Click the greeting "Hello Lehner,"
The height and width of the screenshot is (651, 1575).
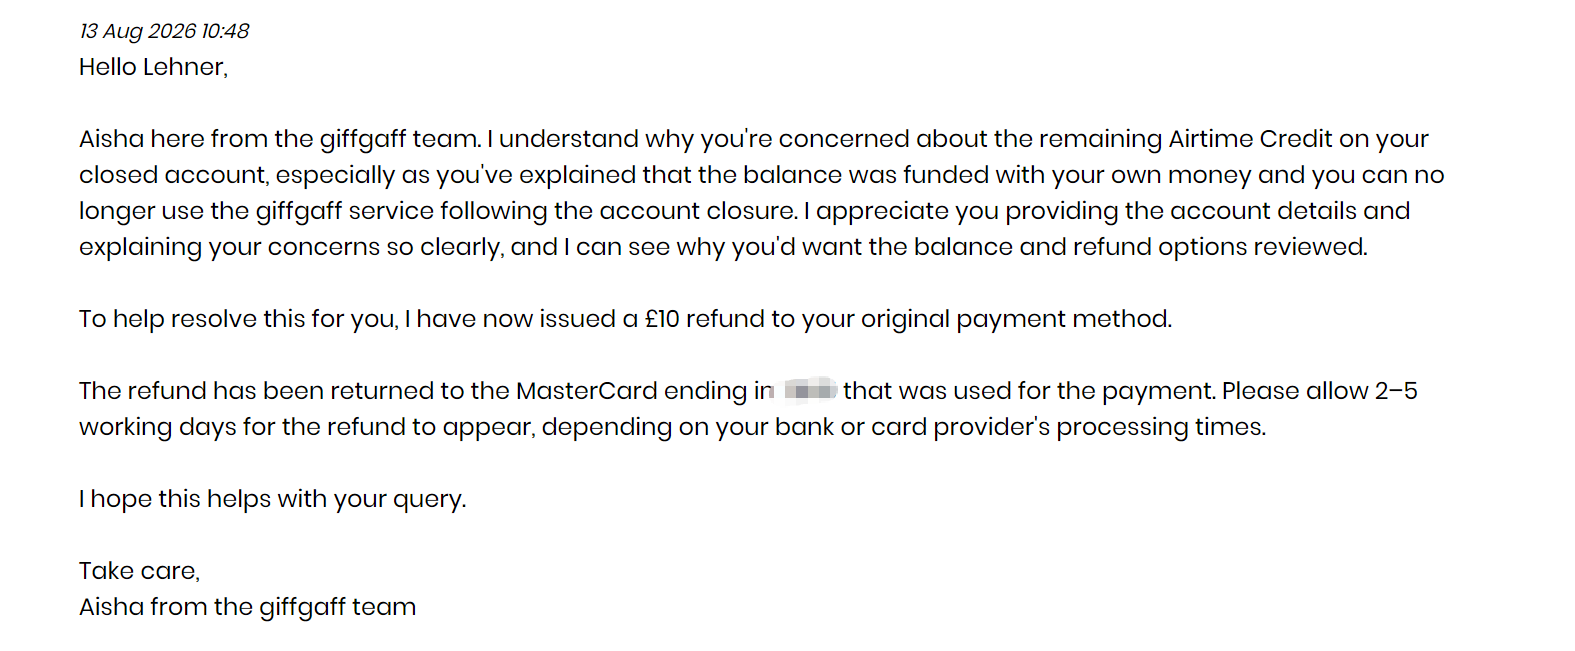tap(154, 67)
